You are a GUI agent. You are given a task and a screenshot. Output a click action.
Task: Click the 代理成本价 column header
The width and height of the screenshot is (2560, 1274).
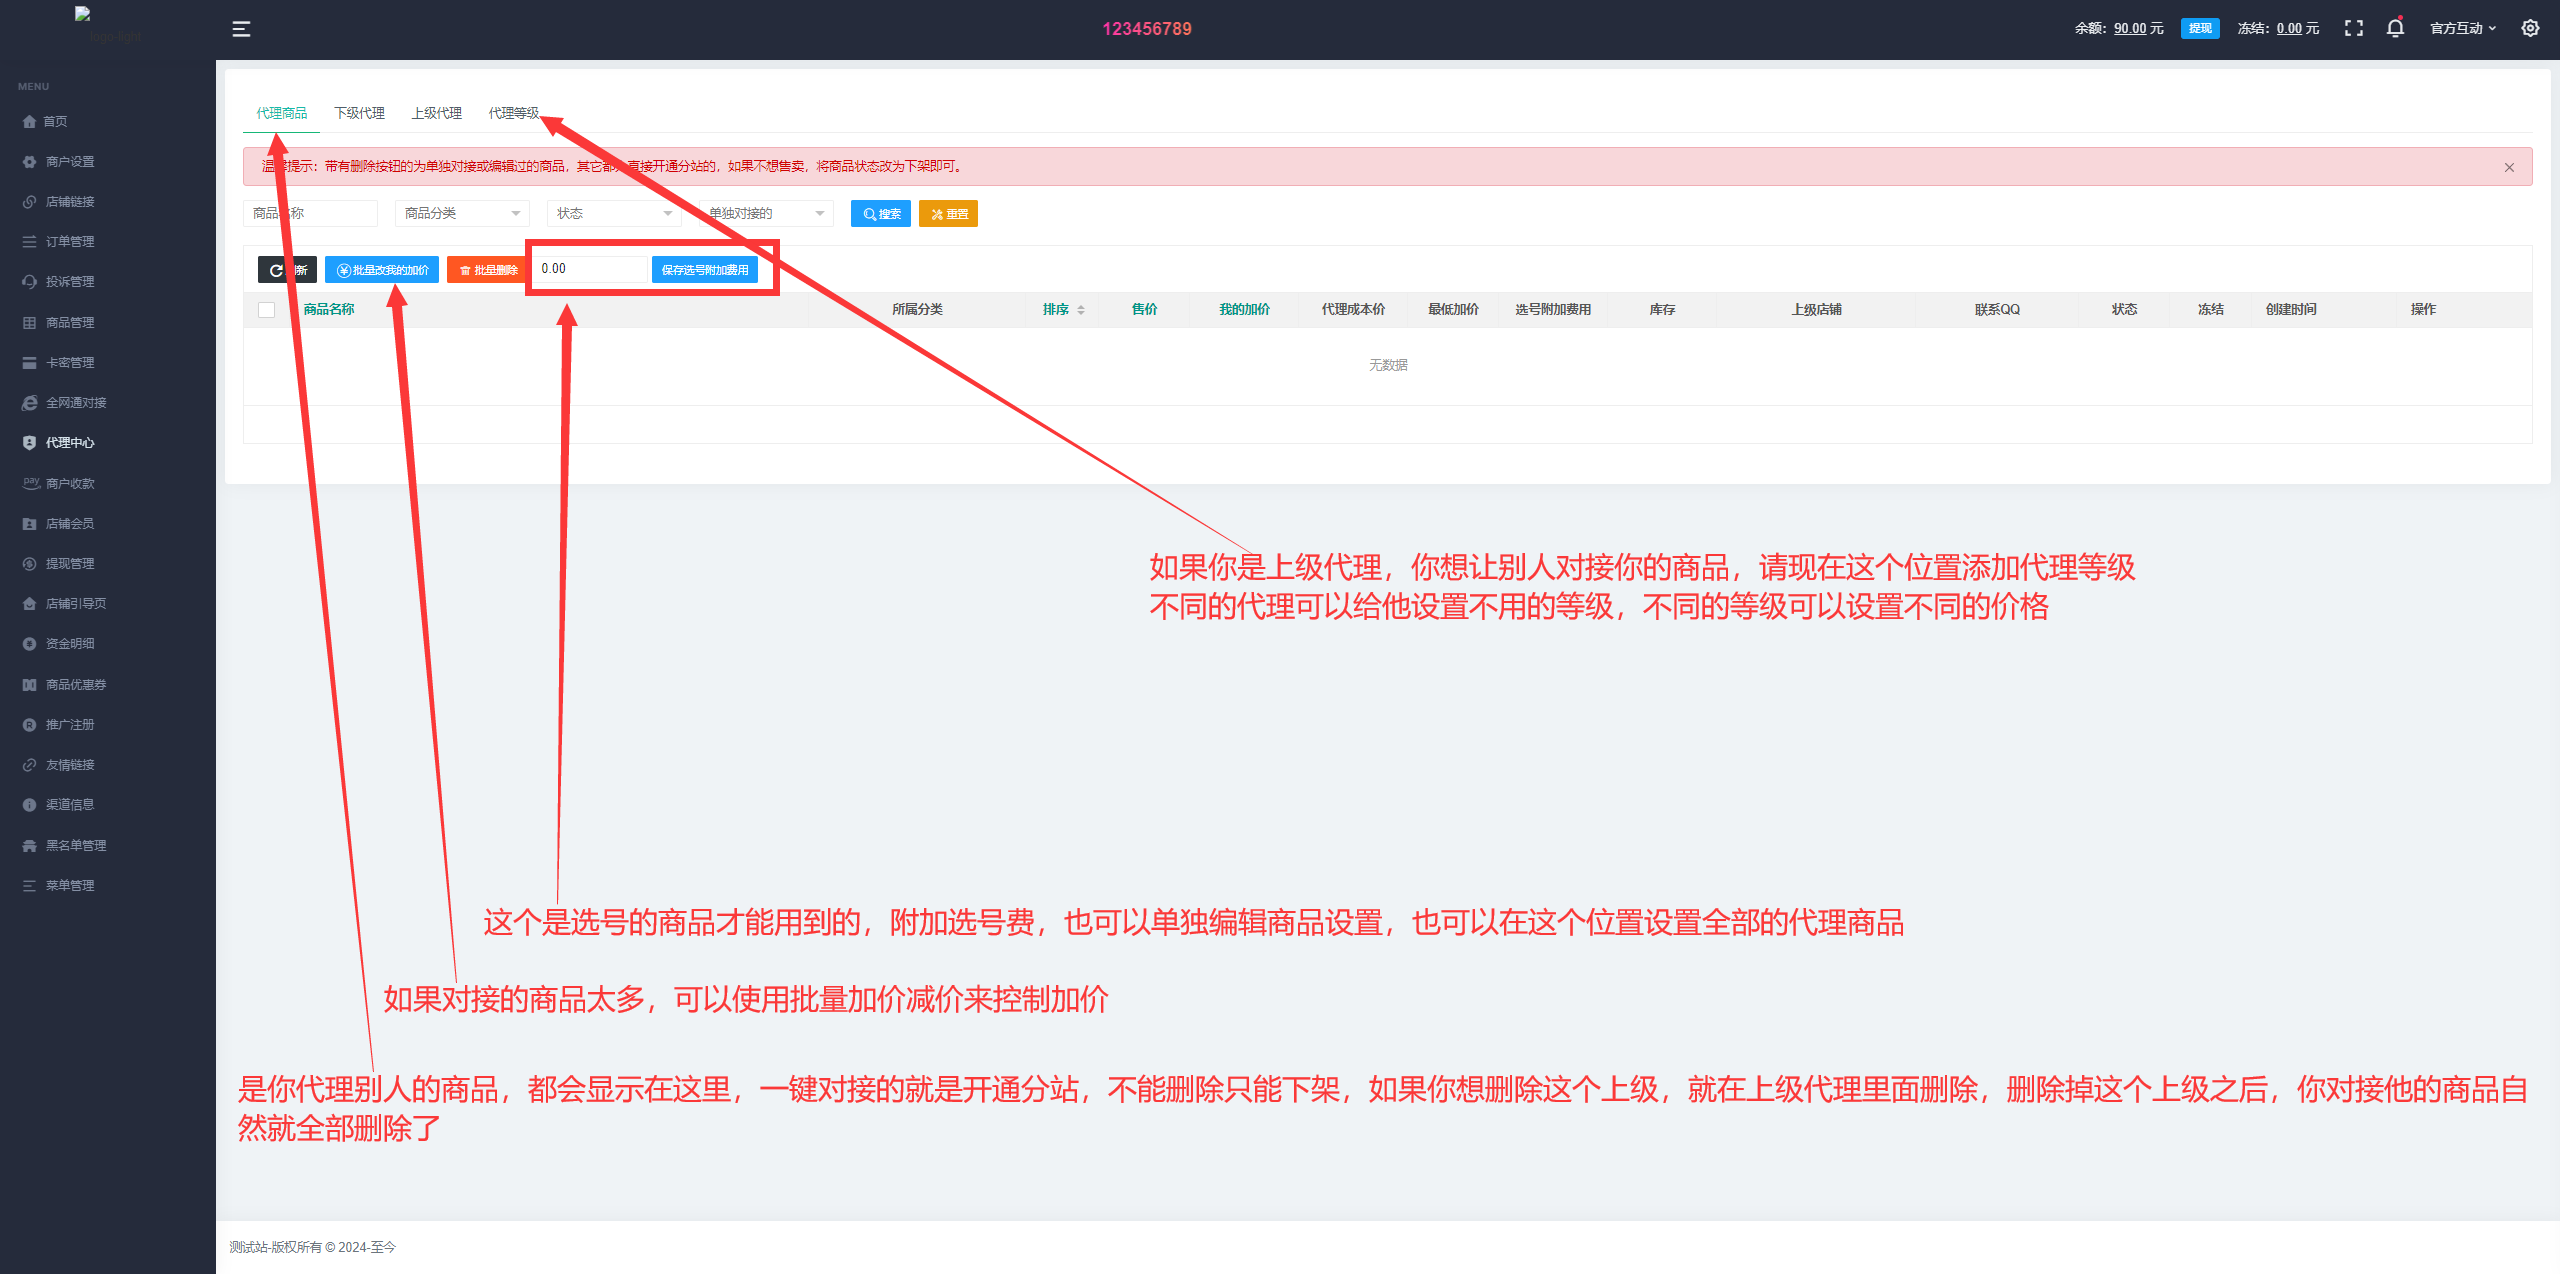coord(1353,310)
